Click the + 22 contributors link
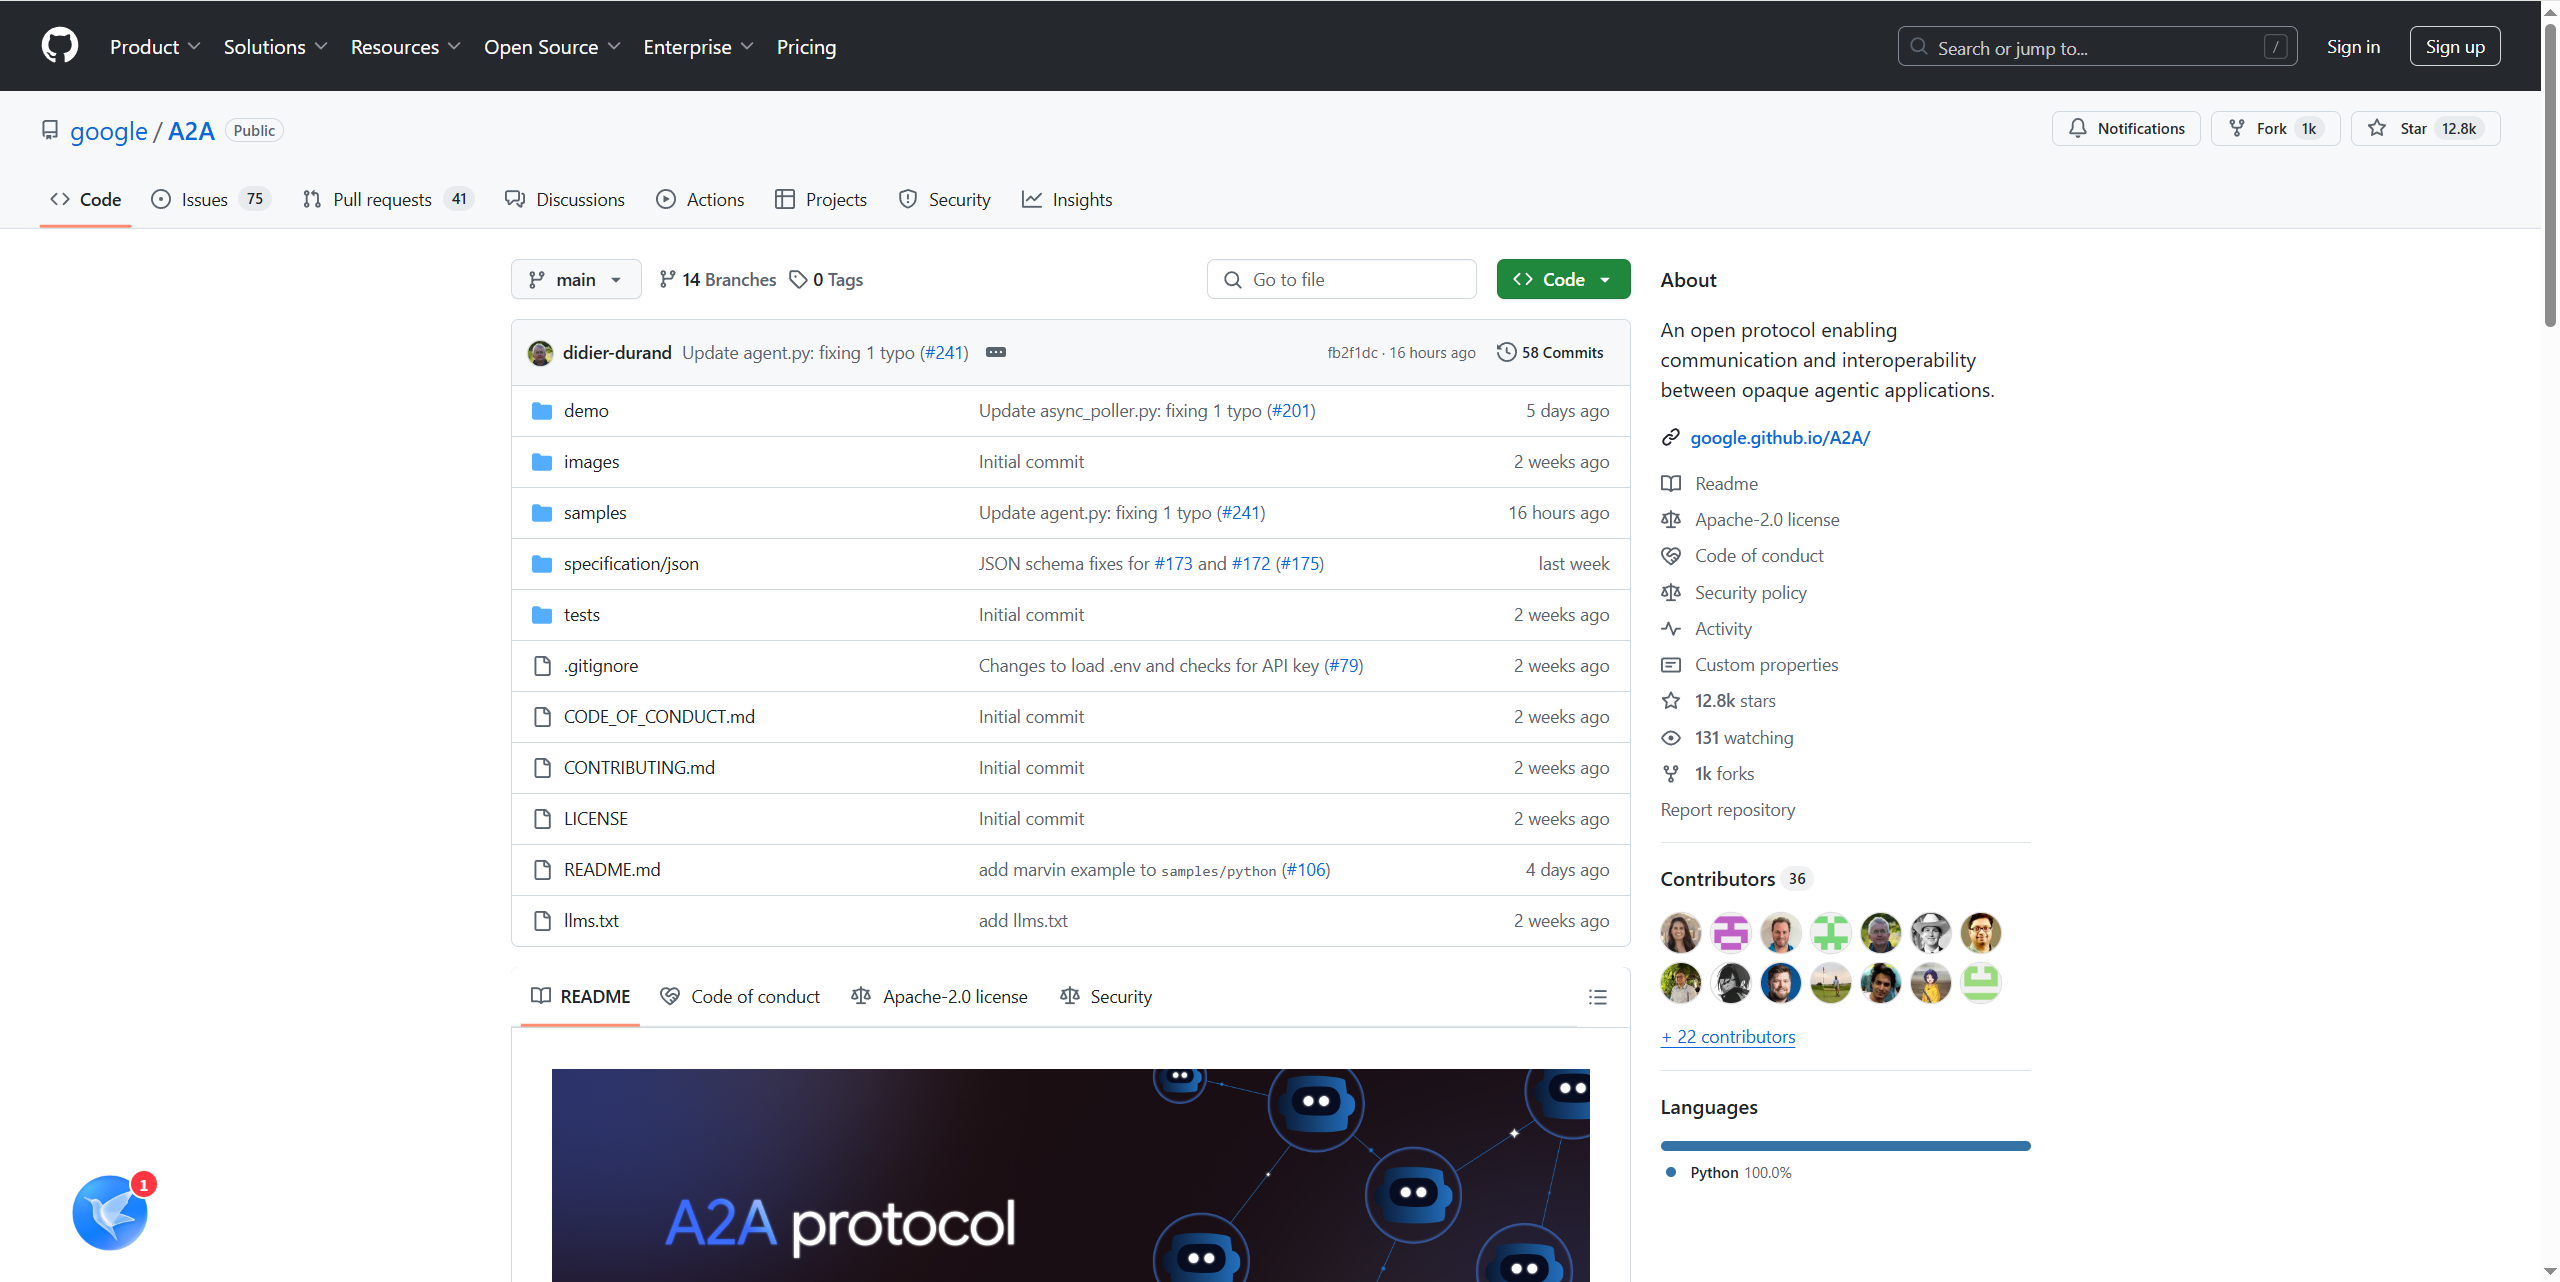The height and width of the screenshot is (1282, 2560). point(1728,1037)
